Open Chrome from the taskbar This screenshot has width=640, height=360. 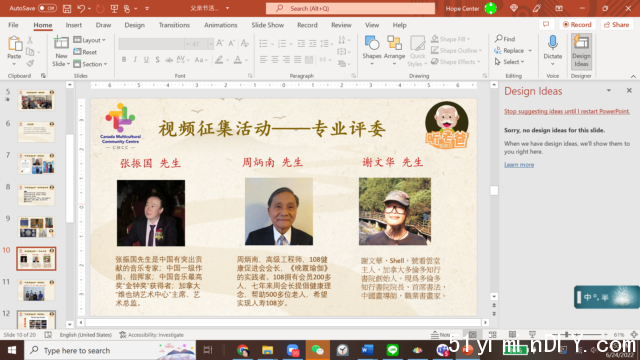pyautogui.click(x=243, y=350)
